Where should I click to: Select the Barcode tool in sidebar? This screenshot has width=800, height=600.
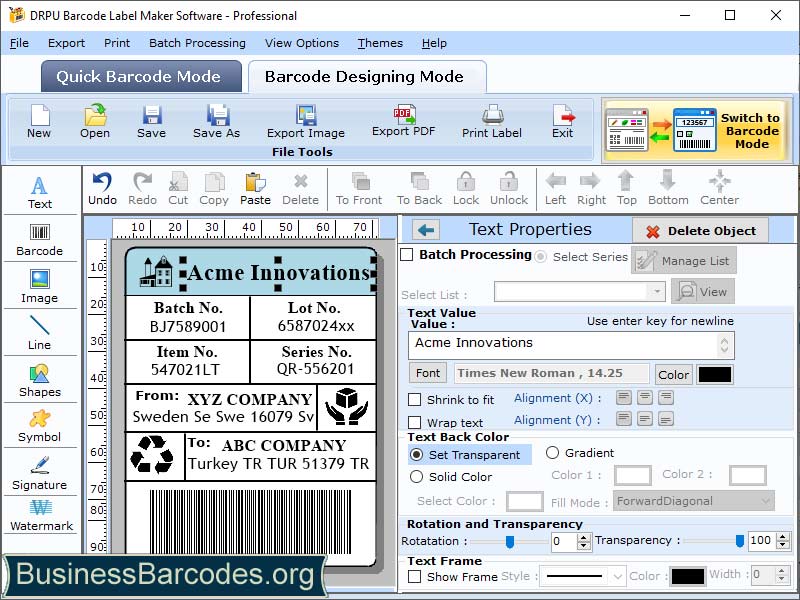[40, 240]
